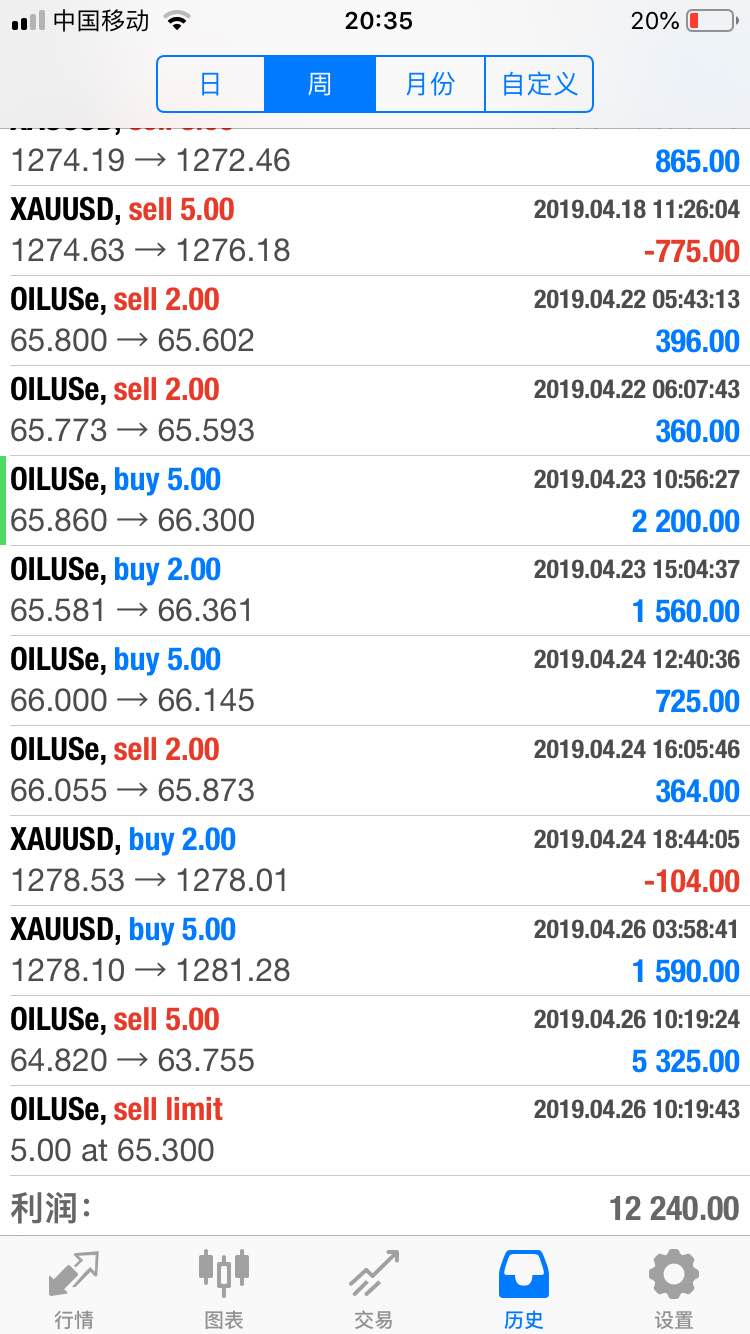Image resolution: width=750 pixels, height=1334 pixels.
Task: Open OILUSe buy 2.00 trade with 1 560.00
Action: [x=375, y=591]
